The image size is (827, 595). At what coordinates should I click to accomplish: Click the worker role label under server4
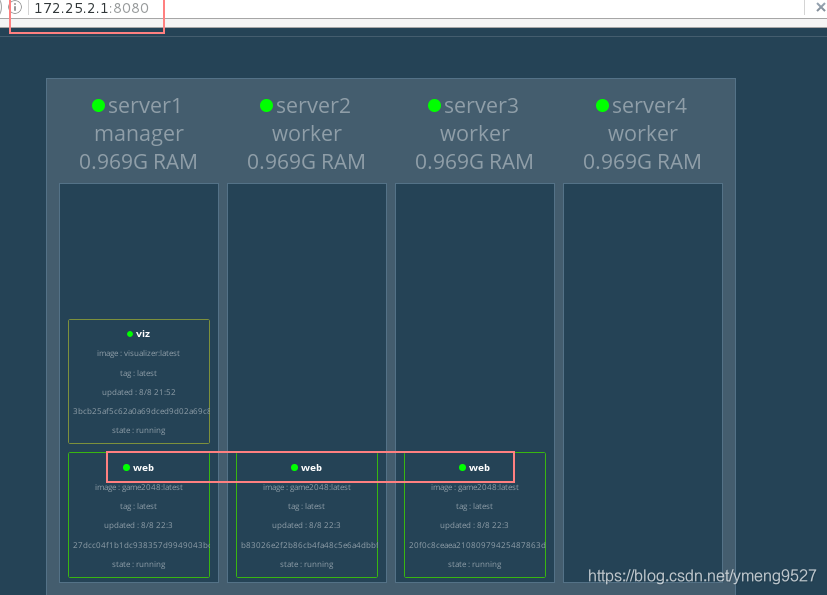[642, 134]
